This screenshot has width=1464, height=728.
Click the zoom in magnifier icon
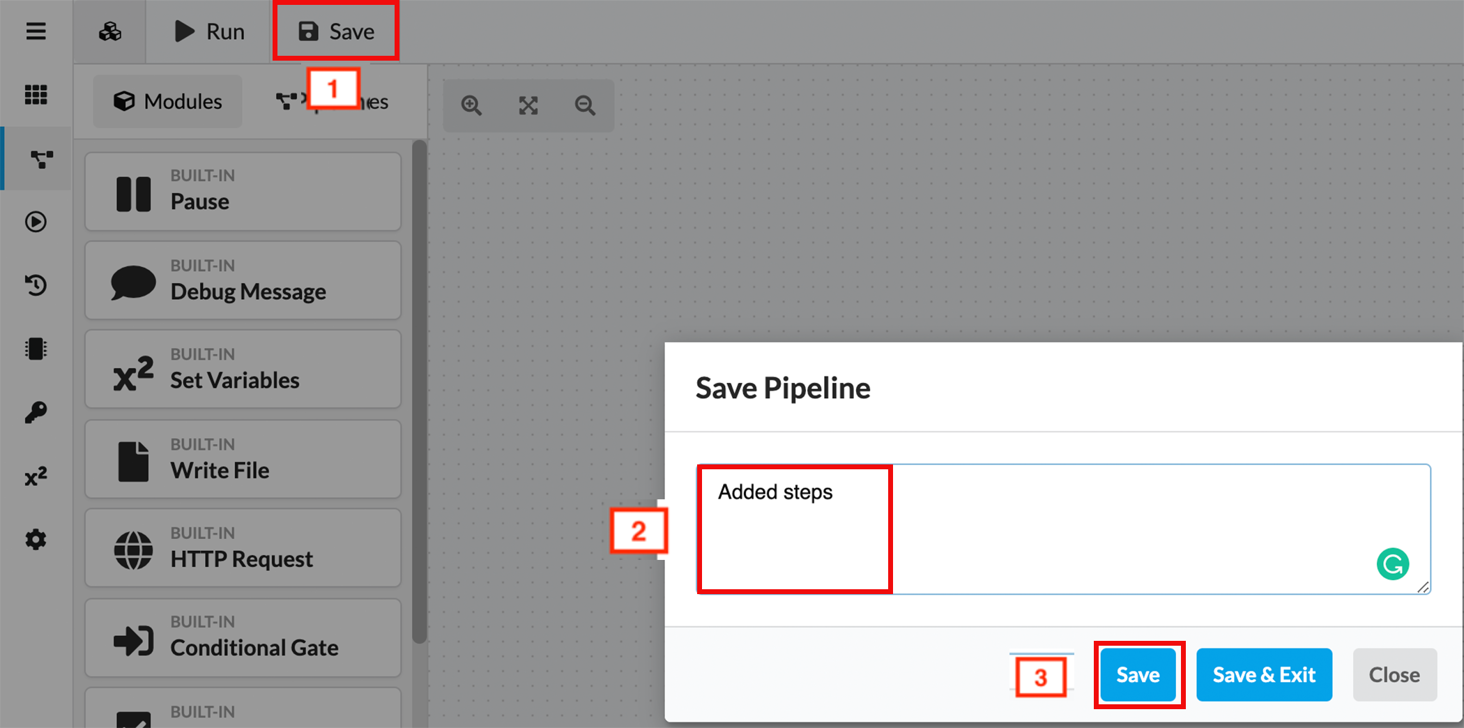point(472,106)
